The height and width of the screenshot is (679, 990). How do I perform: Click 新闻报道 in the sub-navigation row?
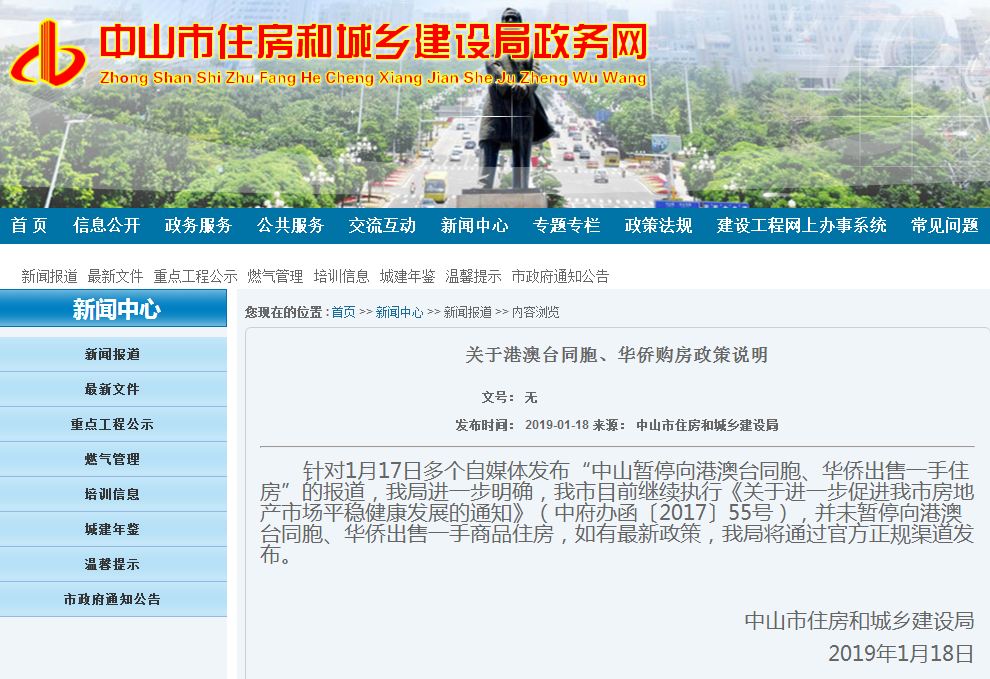49,276
